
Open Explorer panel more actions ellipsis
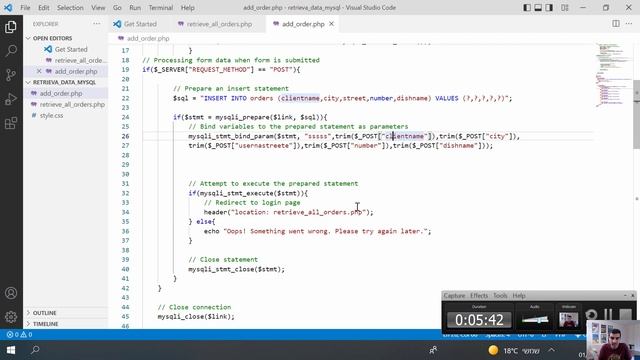tap(96, 24)
